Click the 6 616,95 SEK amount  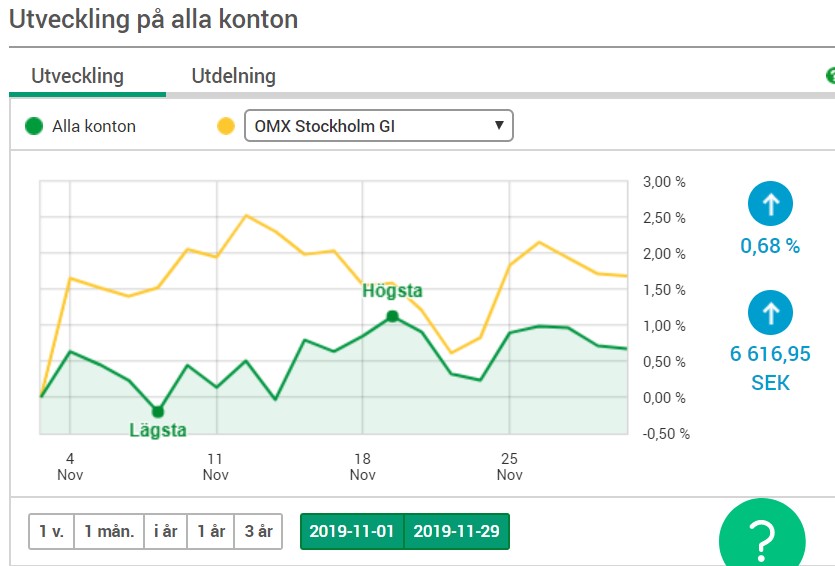tap(770, 368)
